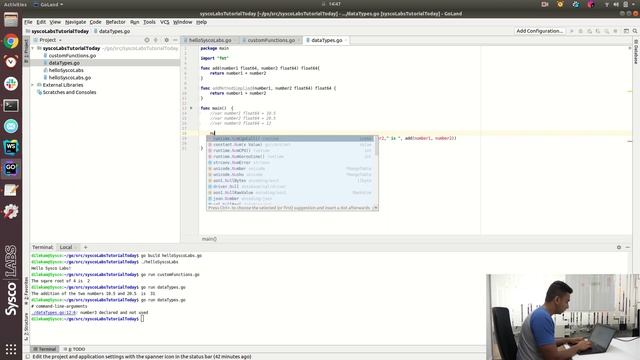Click the run gutter arrow beside func main

pos(191,108)
